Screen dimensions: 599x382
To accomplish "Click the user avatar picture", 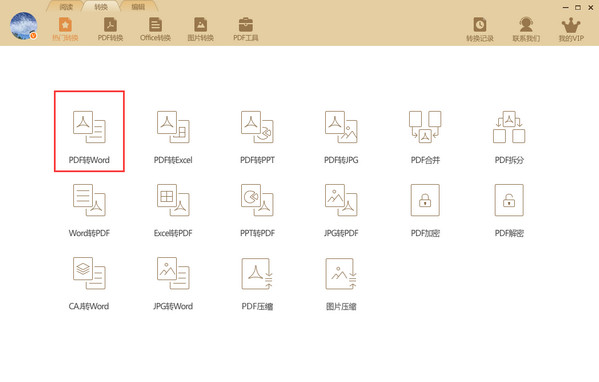I will tap(24, 26).
